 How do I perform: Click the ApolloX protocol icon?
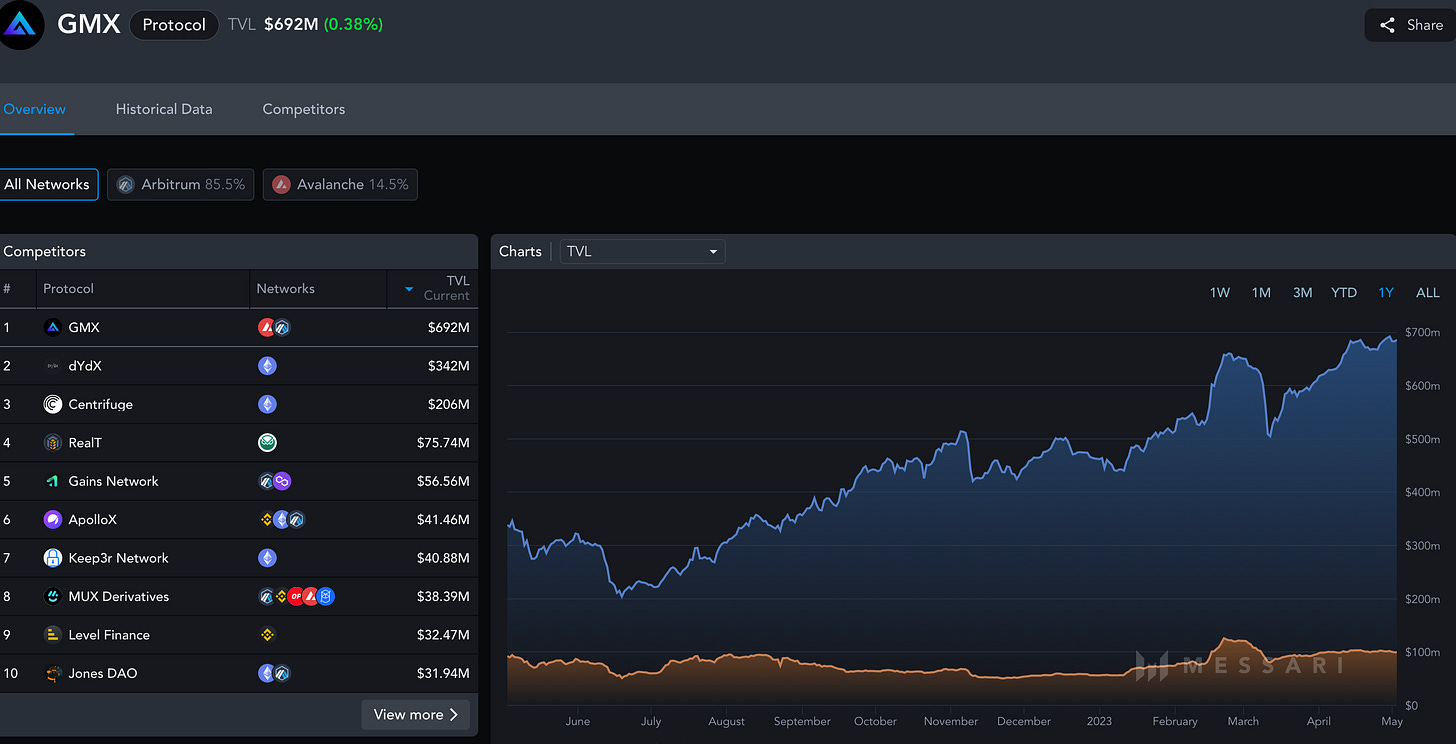[x=53, y=519]
